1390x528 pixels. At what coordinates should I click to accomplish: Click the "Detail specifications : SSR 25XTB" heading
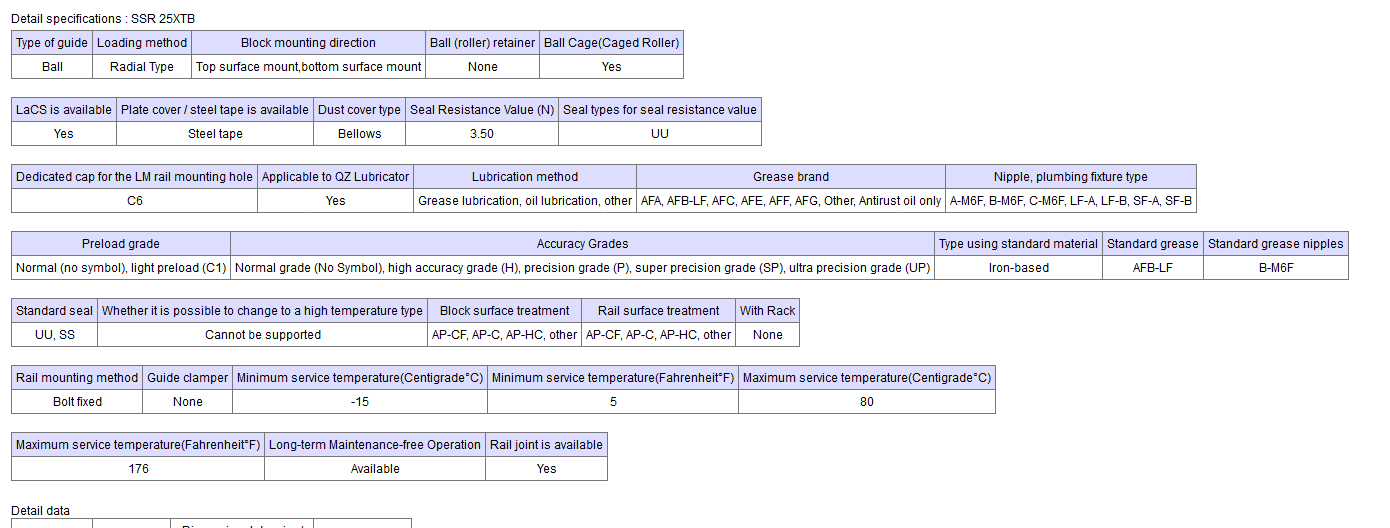coord(104,19)
